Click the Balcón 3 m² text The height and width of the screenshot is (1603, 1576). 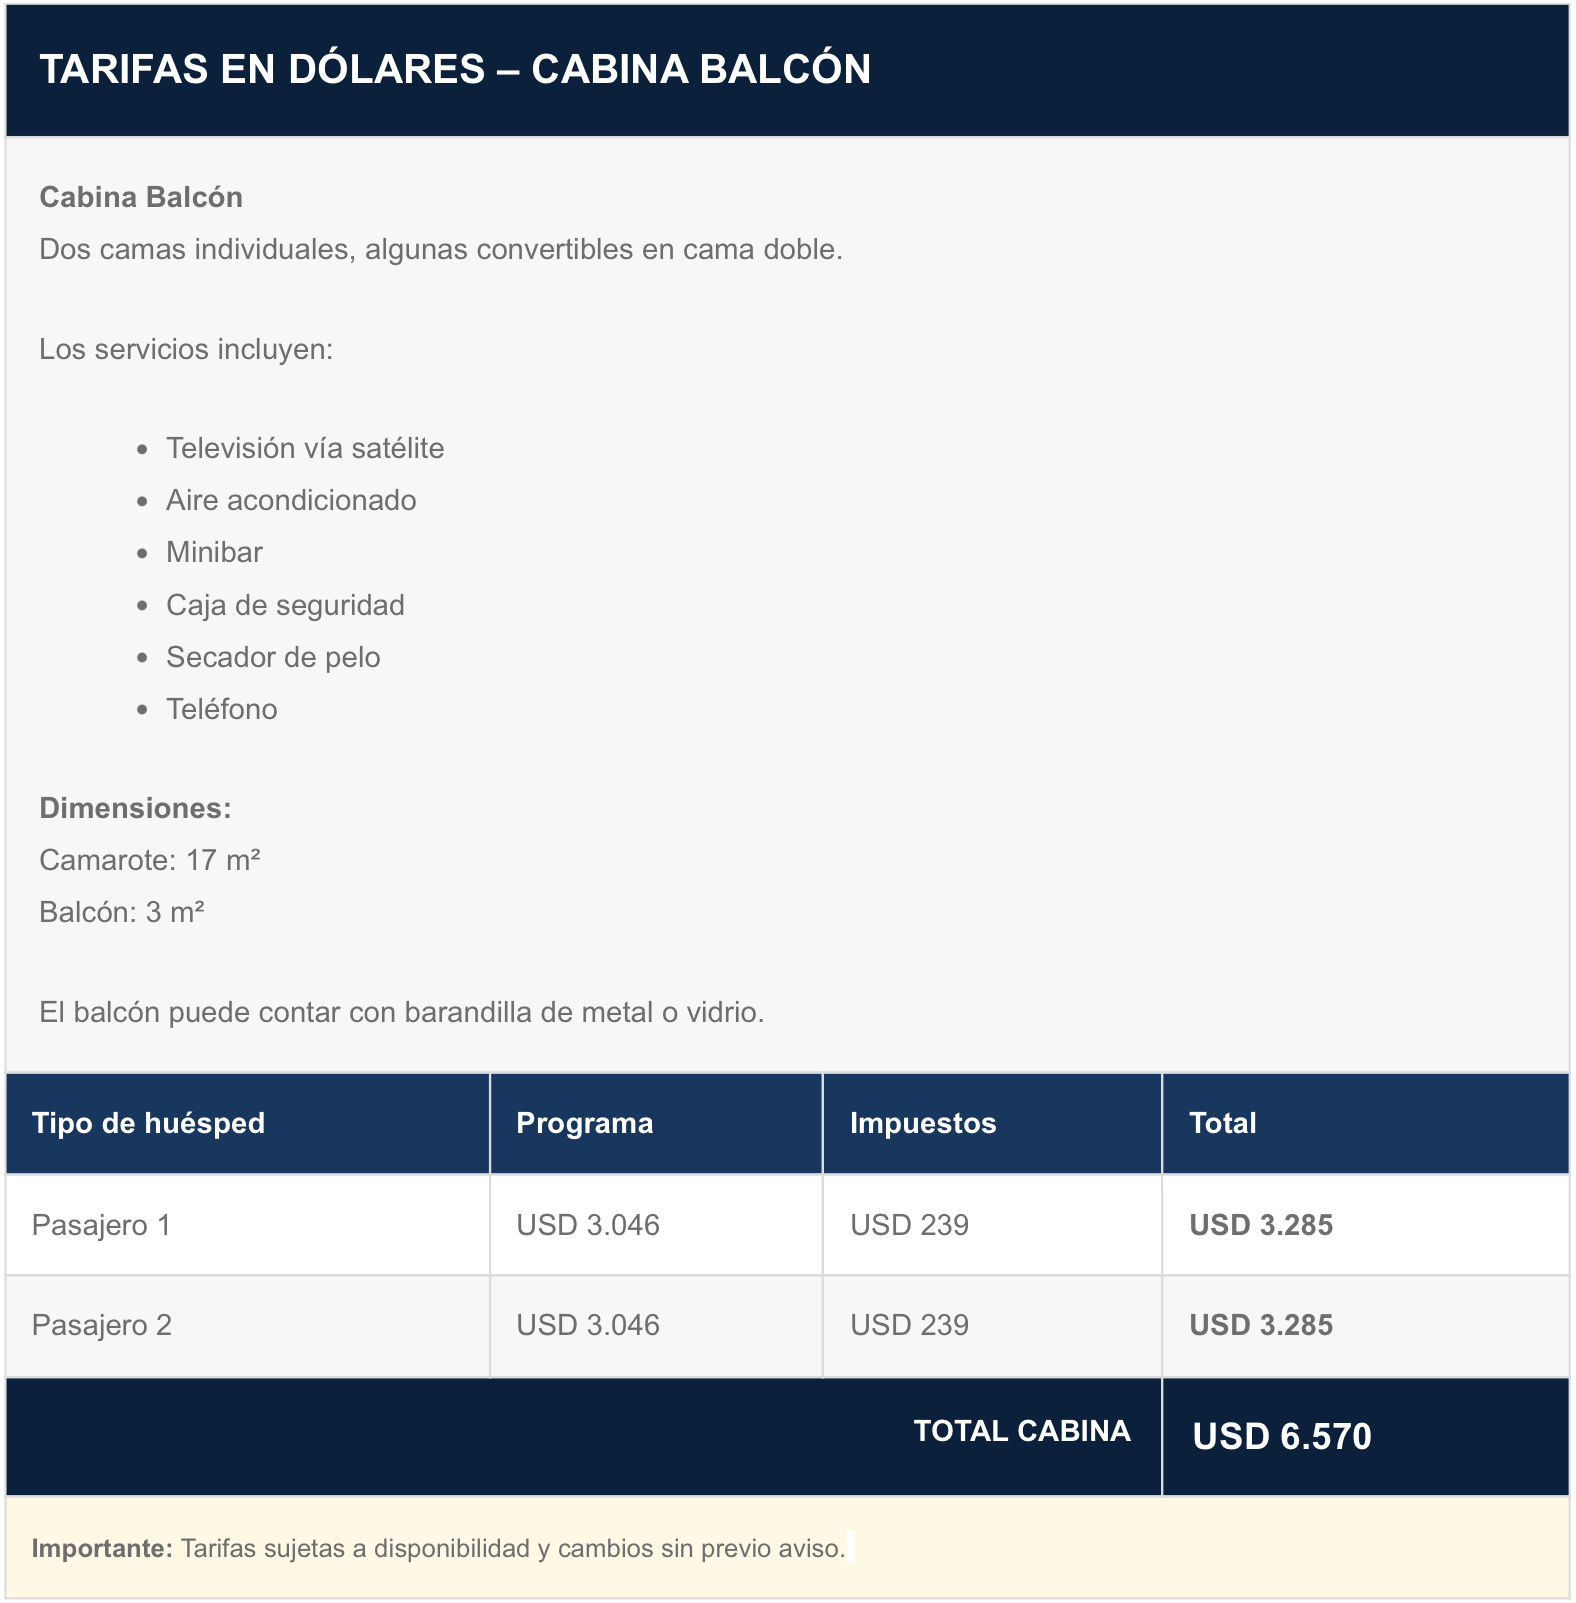point(122,912)
